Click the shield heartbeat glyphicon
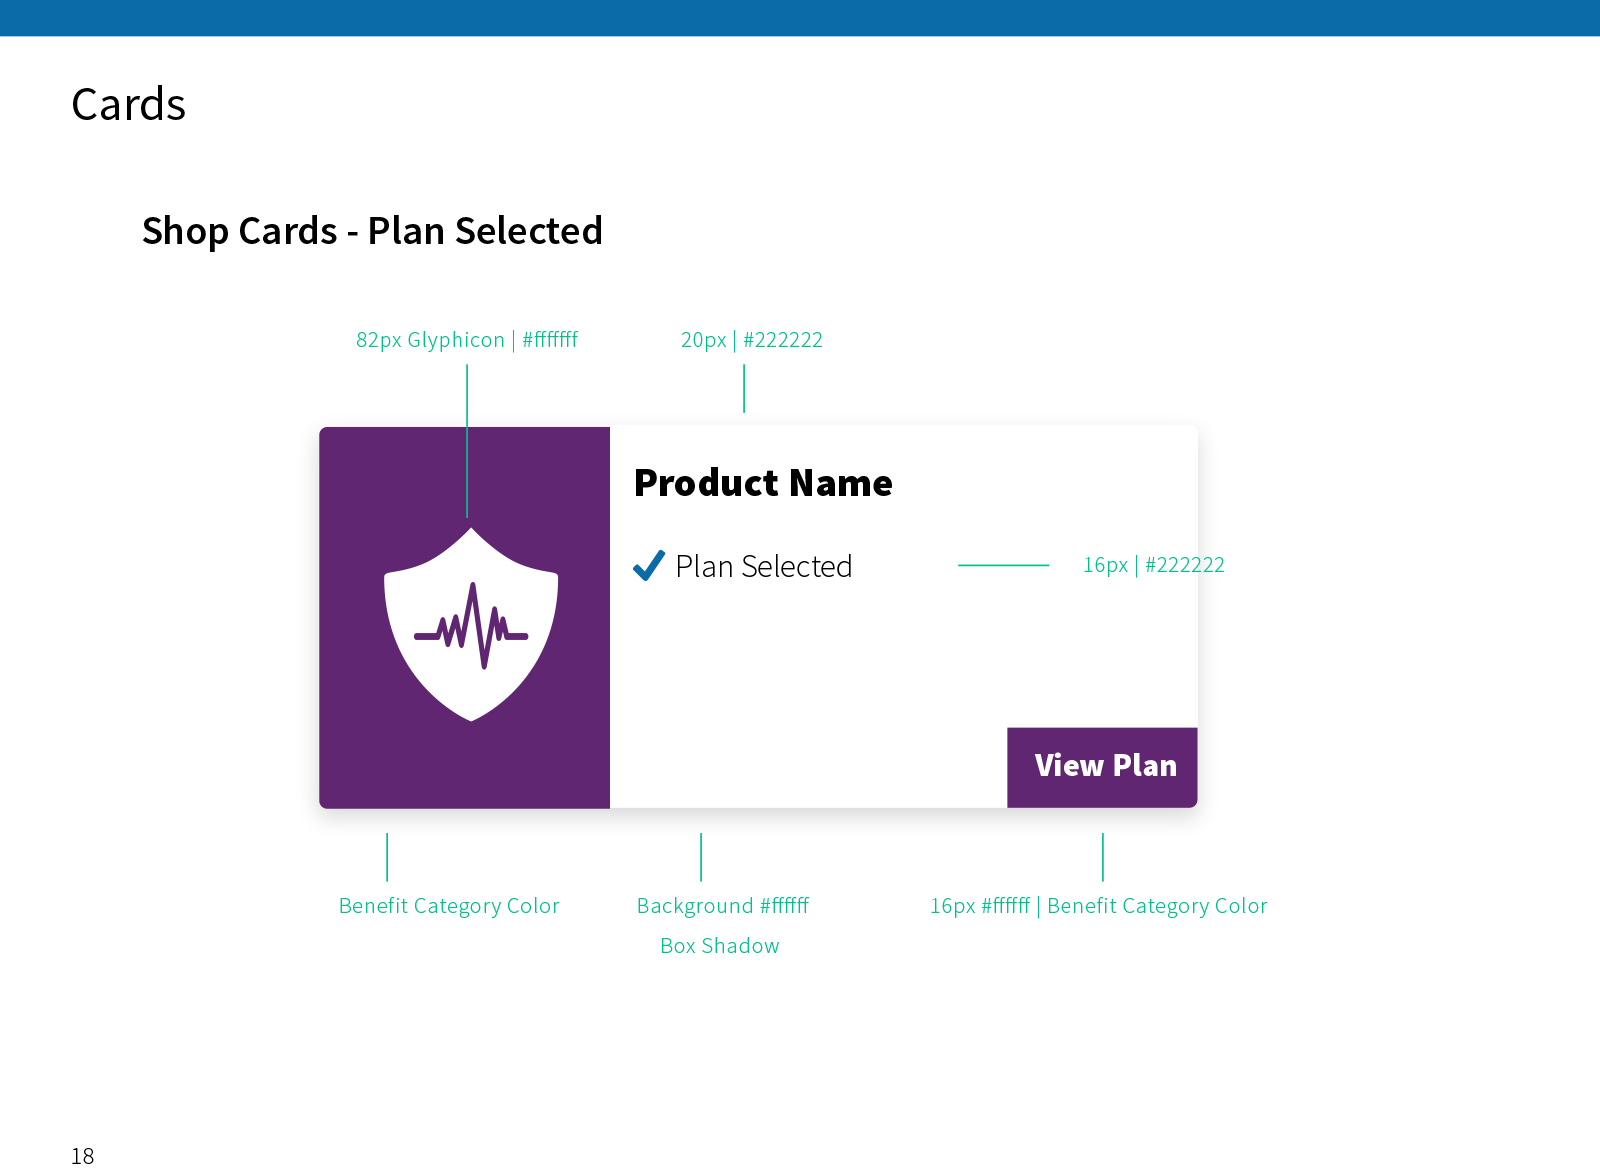Viewport: 1600px width, 1175px height. (x=471, y=624)
